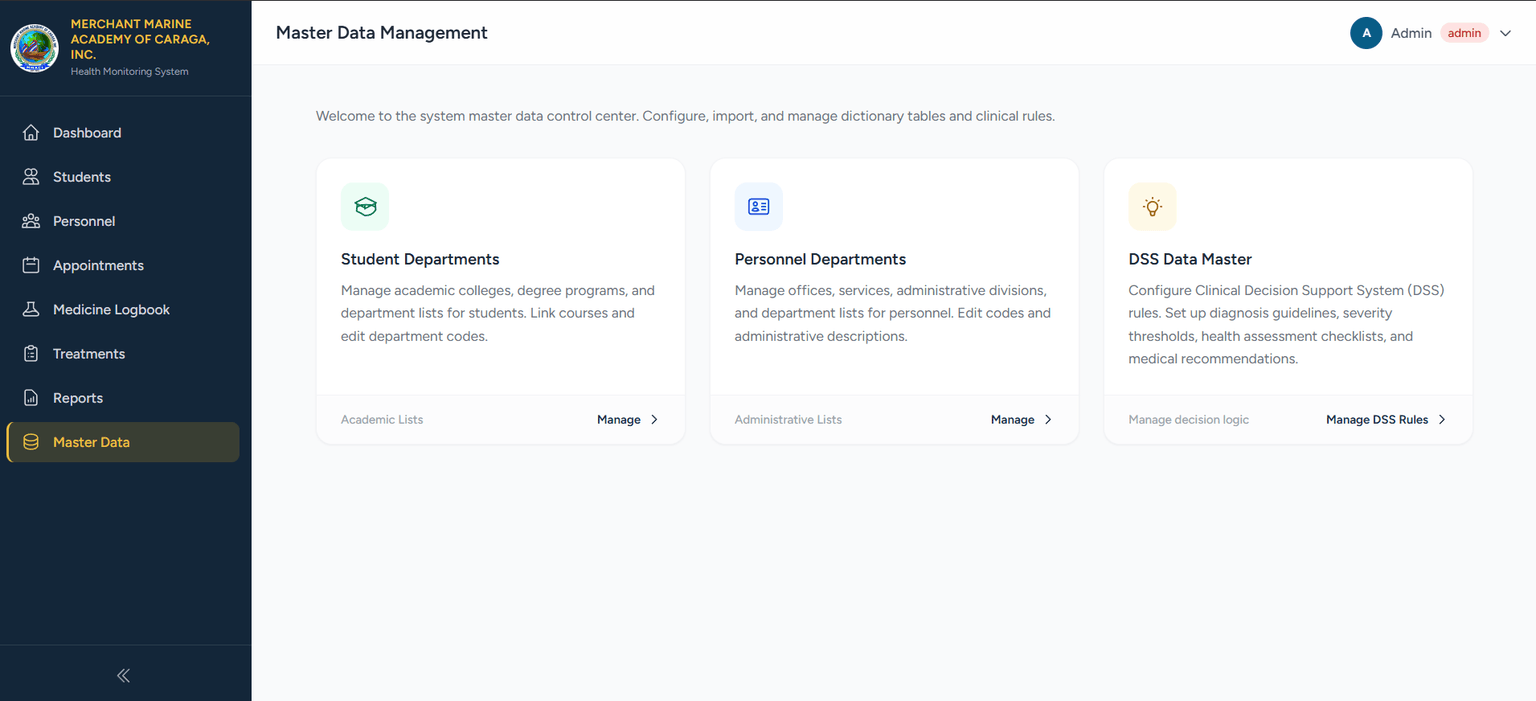Click the Medicine Logbook flask icon

31,310
